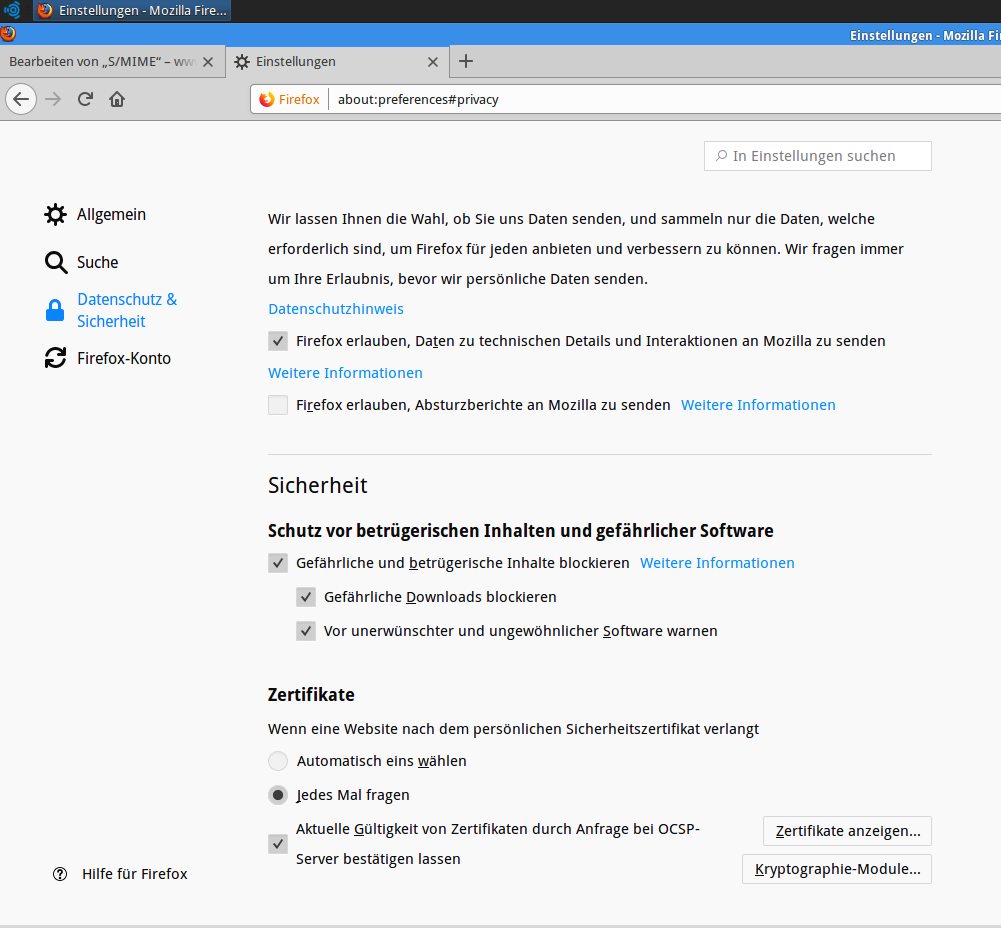Open the Datenschutzhinweis link
The image size is (1001, 928).
click(335, 309)
